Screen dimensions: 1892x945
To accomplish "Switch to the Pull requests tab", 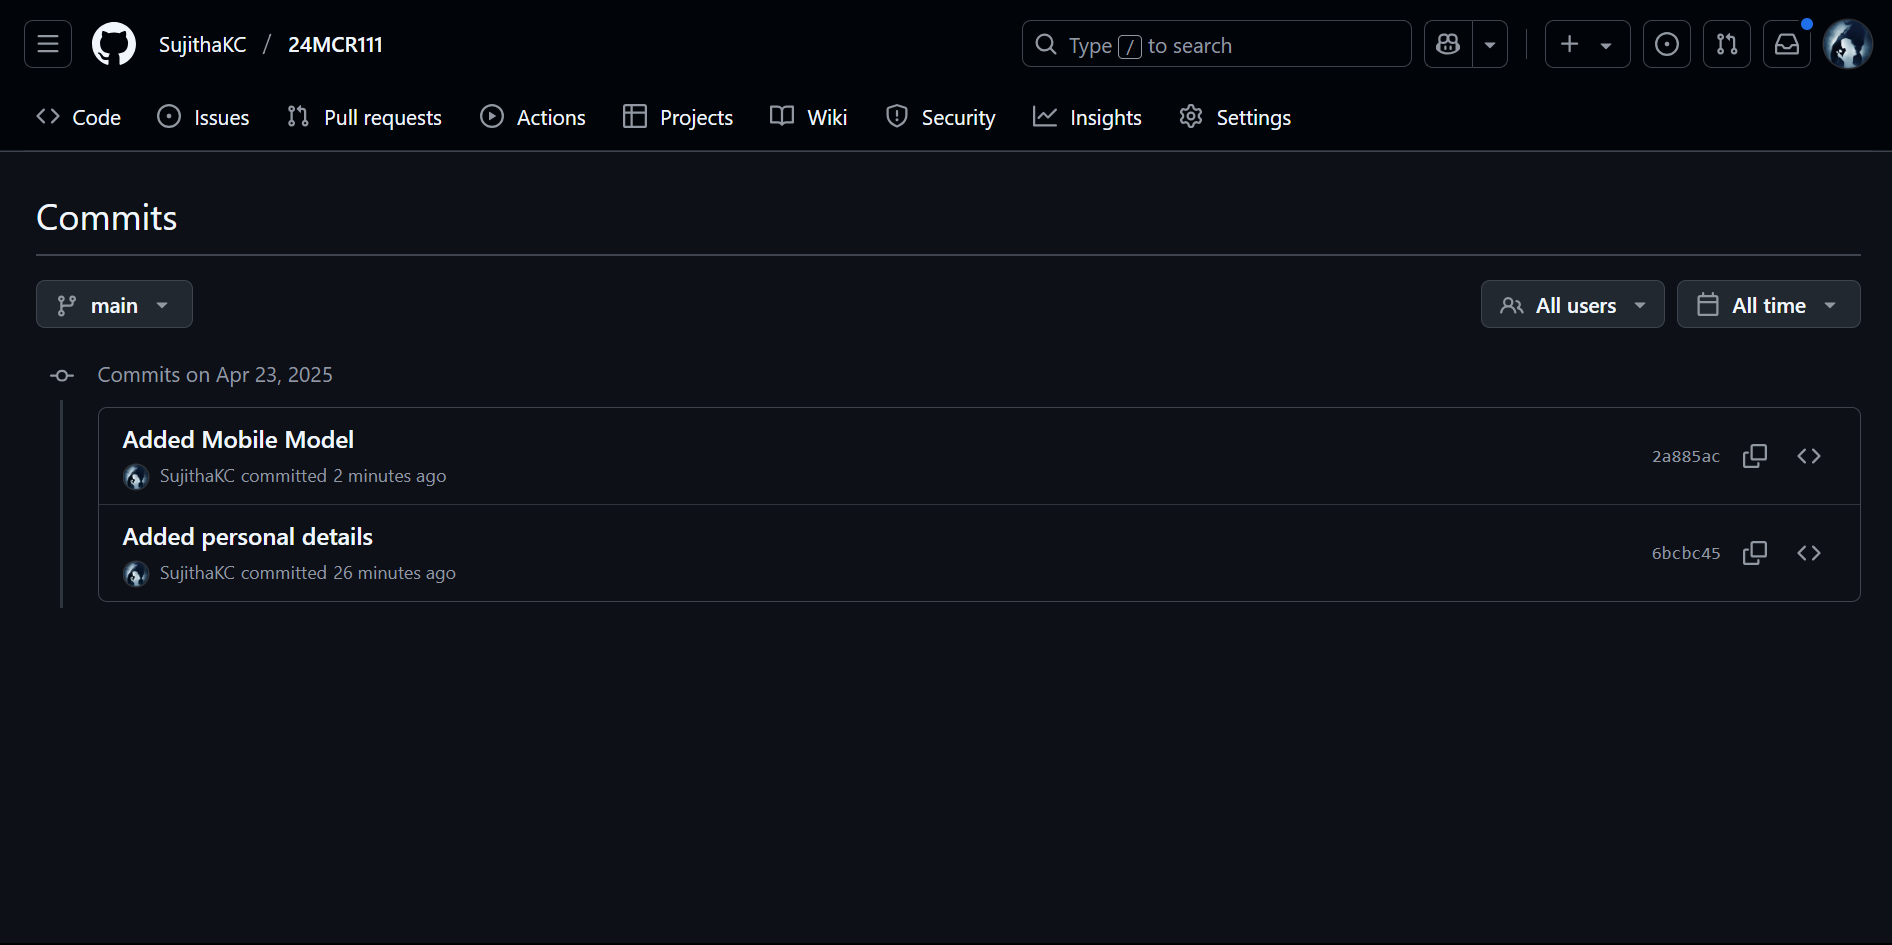I will click(x=364, y=117).
